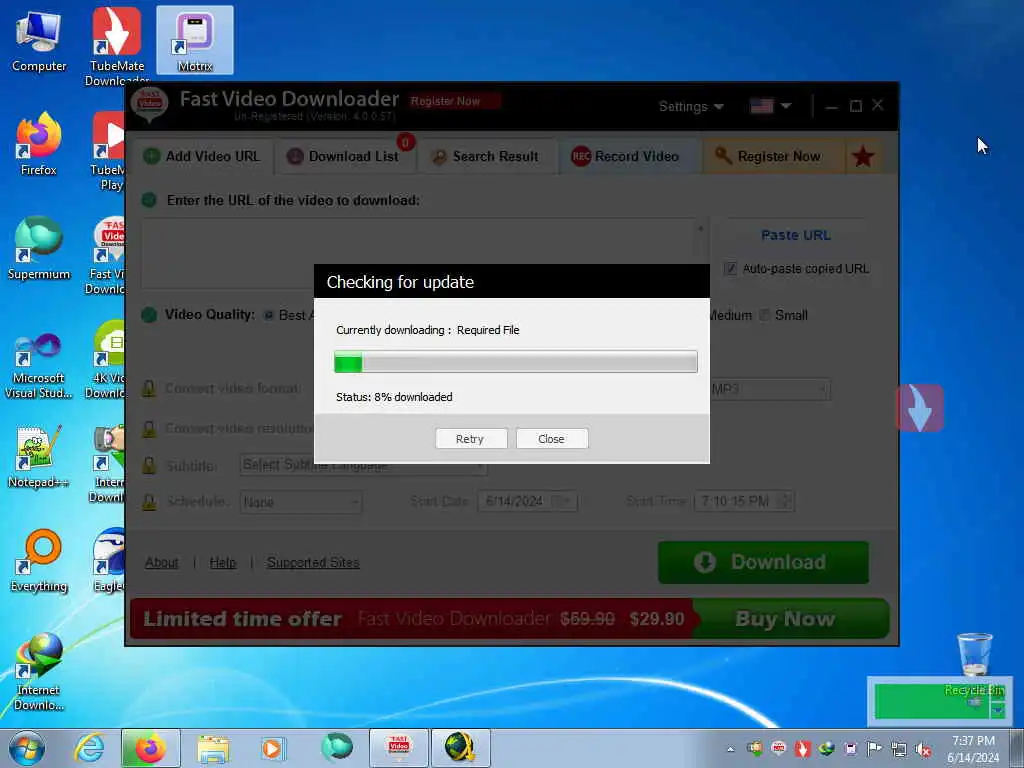Viewport: 1024px width, 768px height.
Task: Close the Checking for update dialog
Action: click(x=552, y=439)
